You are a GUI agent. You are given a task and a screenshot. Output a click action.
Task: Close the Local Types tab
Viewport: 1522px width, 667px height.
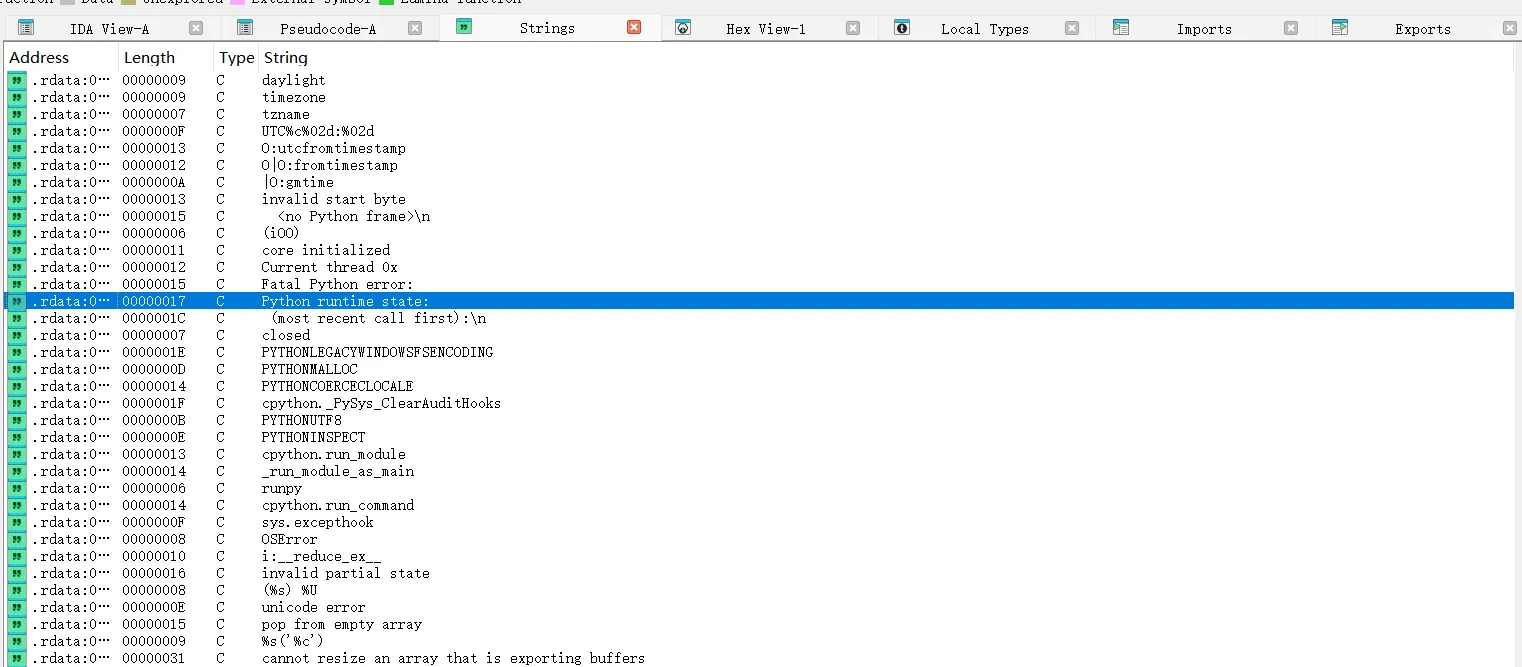(1072, 28)
